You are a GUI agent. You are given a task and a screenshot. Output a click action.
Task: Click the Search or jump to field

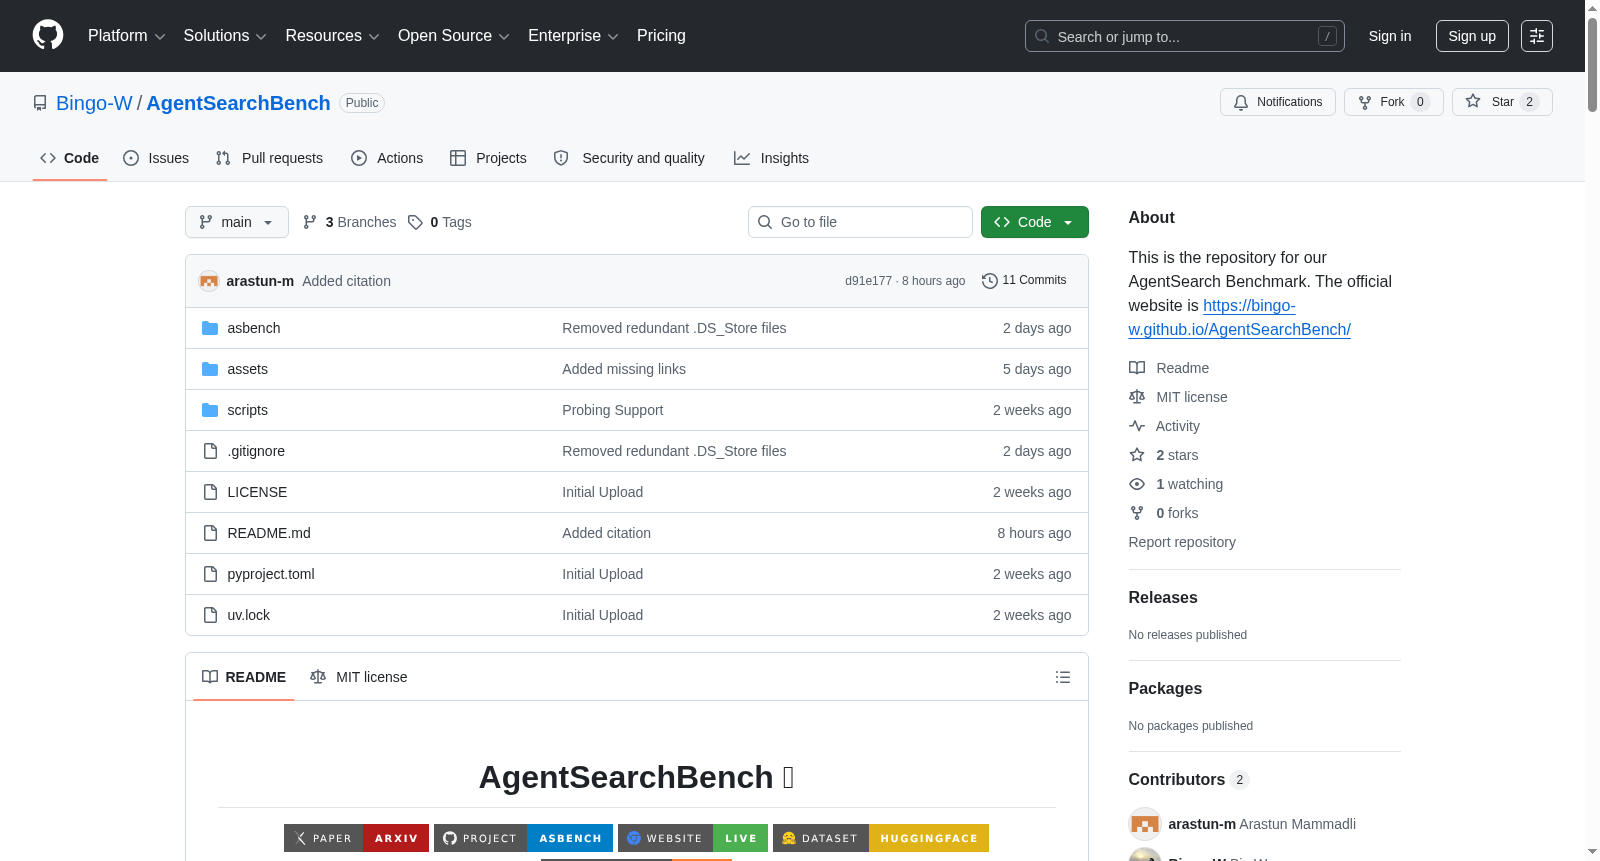1185,36
